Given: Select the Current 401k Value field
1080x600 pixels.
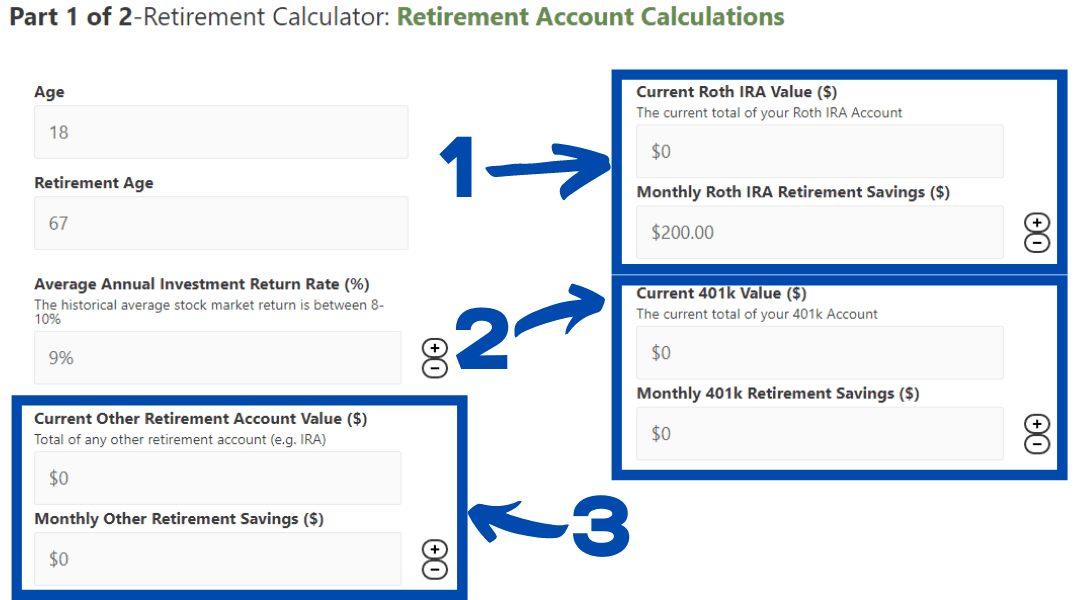Looking at the screenshot, I should [x=820, y=352].
